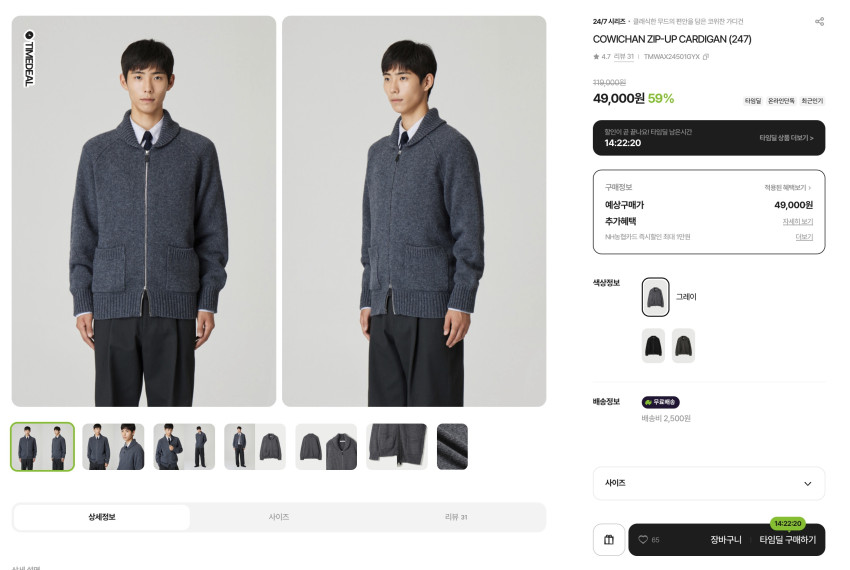
Task: Click the star rating 4.7 icon
Action: [x=597, y=57]
